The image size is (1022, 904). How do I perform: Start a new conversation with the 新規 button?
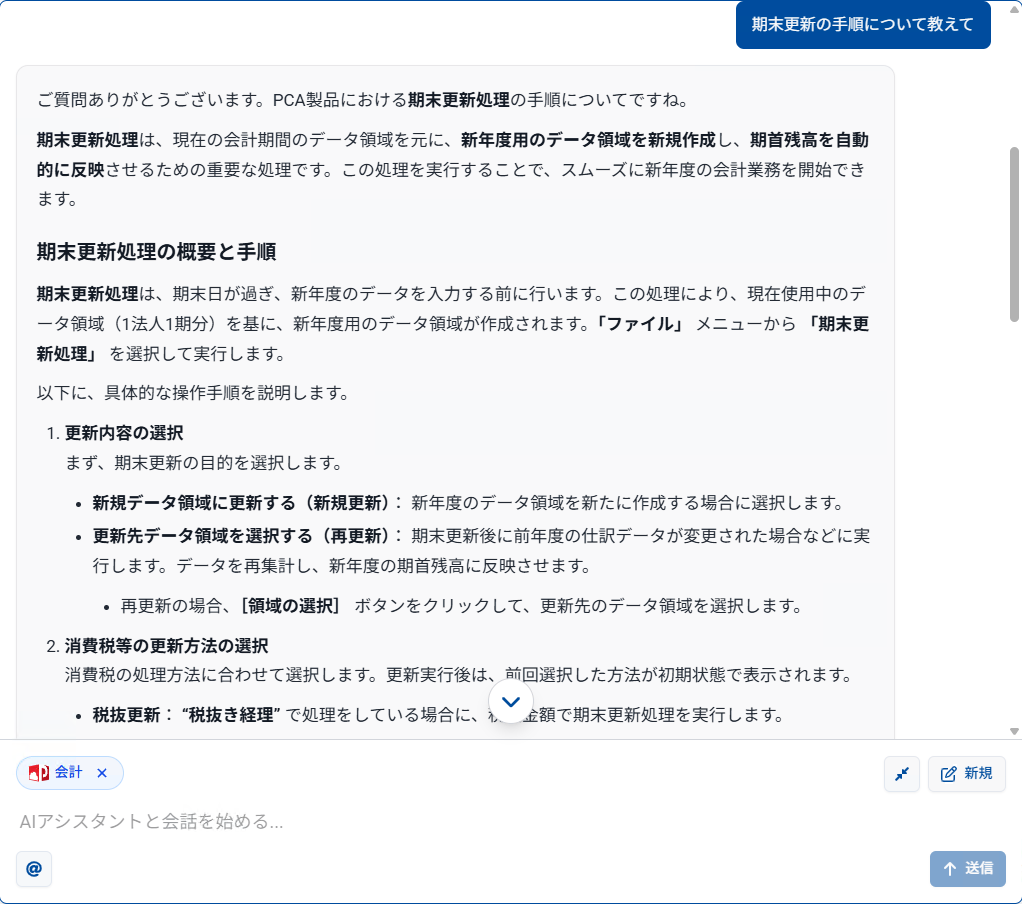966,773
